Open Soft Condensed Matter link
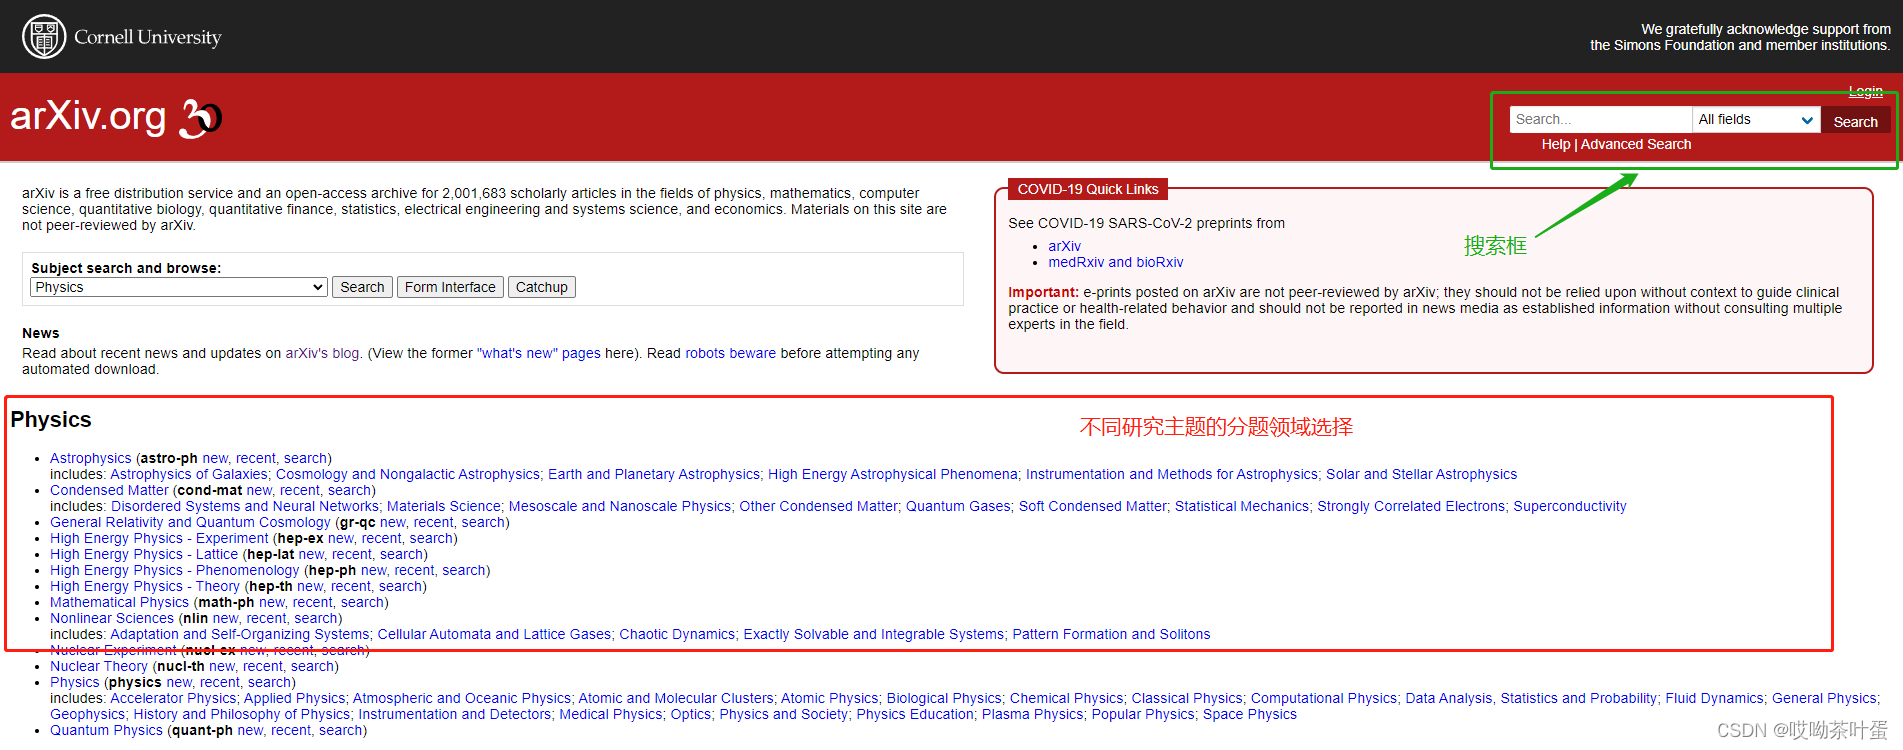Screen dimensions: 1903x750 point(1092,506)
